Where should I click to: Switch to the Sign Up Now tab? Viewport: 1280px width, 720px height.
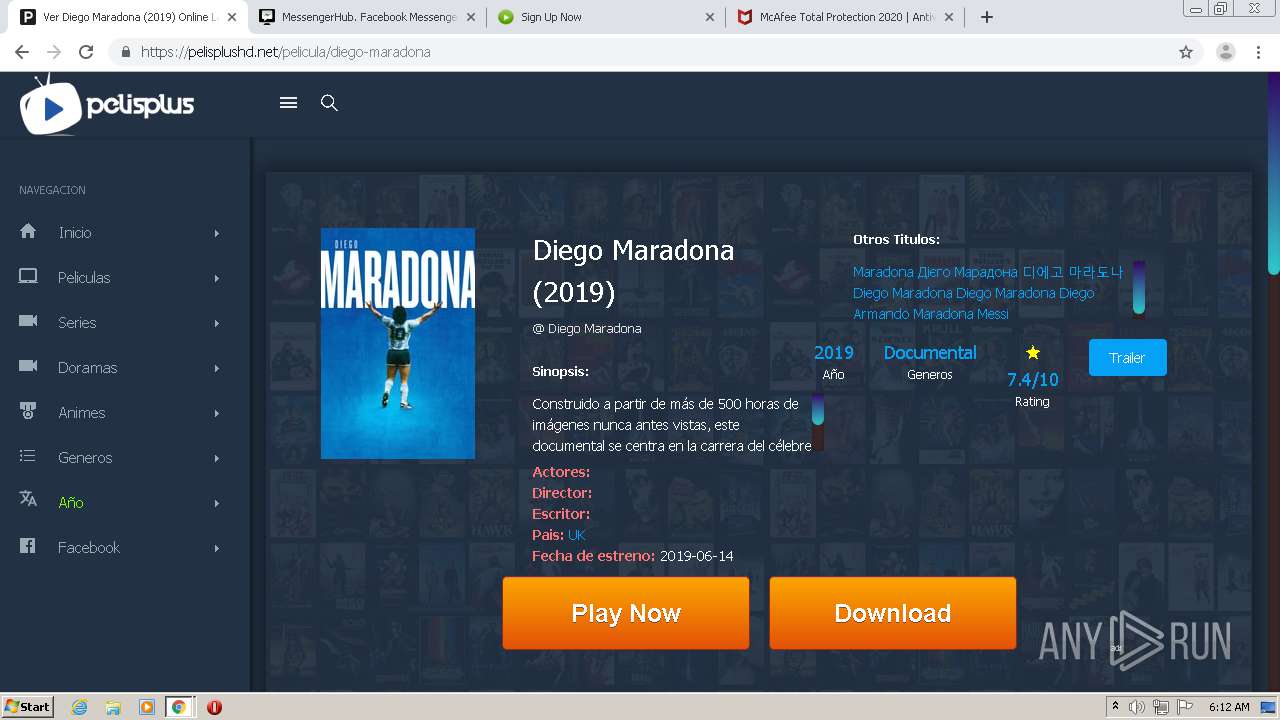point(606,17)
